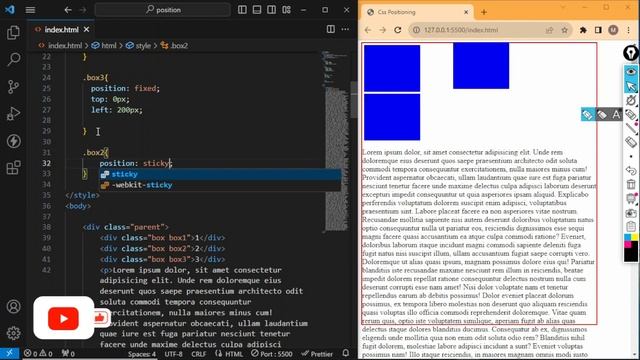Open the browser profile avatar
Viewport: 640px width, 360px height.
613,30
